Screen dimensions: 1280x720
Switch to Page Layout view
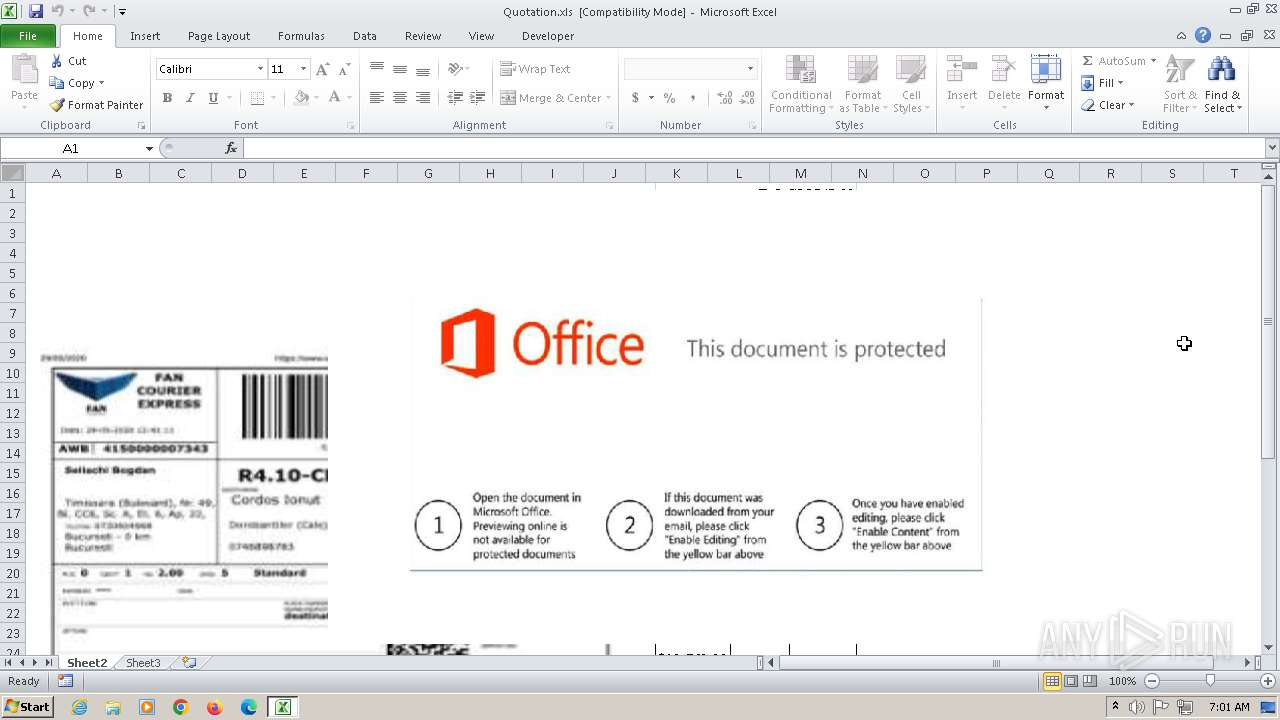click(x=1071, y=681)
